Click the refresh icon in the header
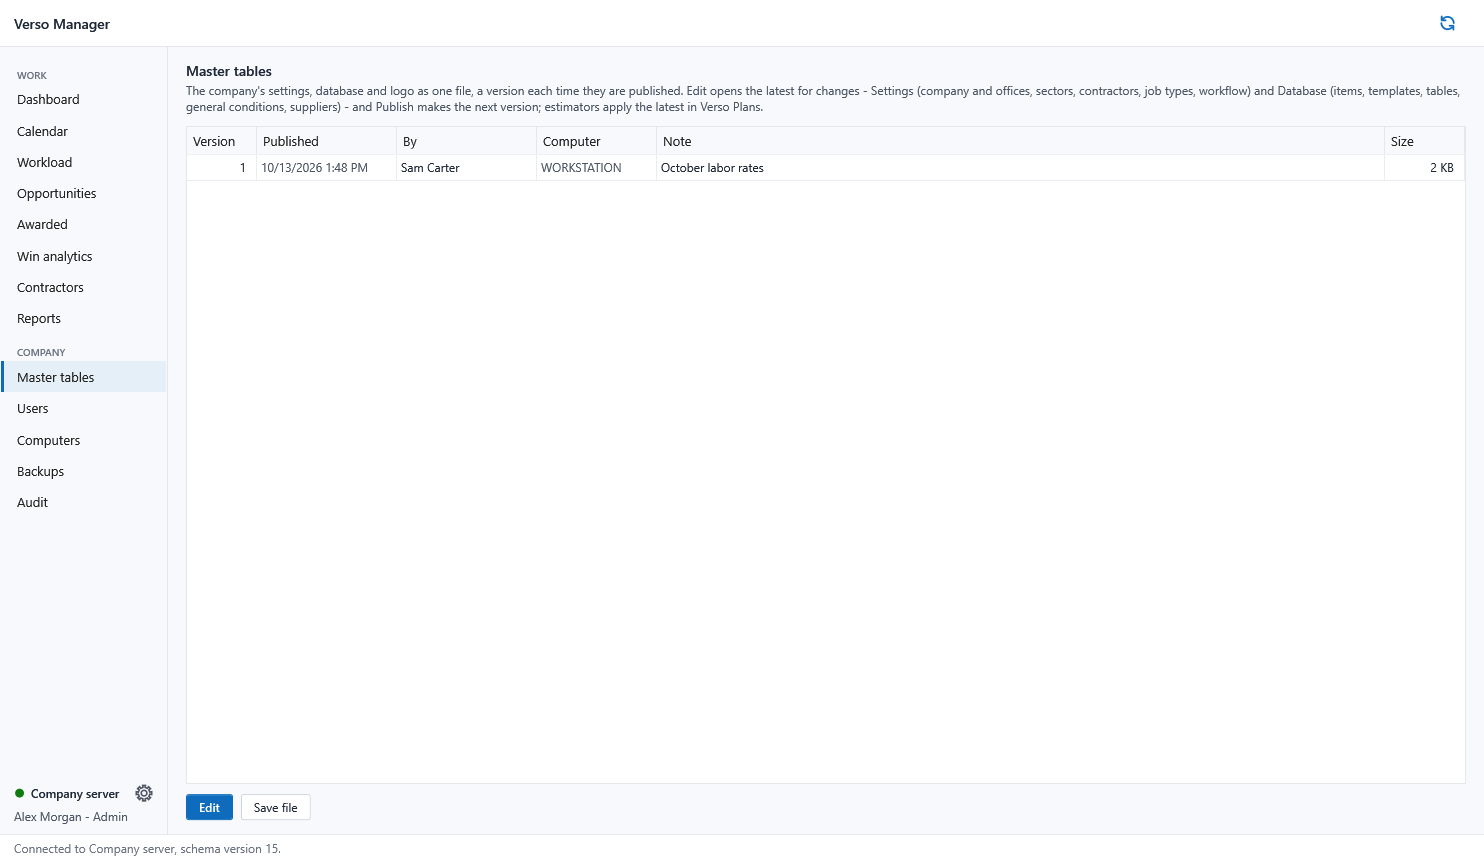This screenshot has width=1484, height=861. point(1447,23)
